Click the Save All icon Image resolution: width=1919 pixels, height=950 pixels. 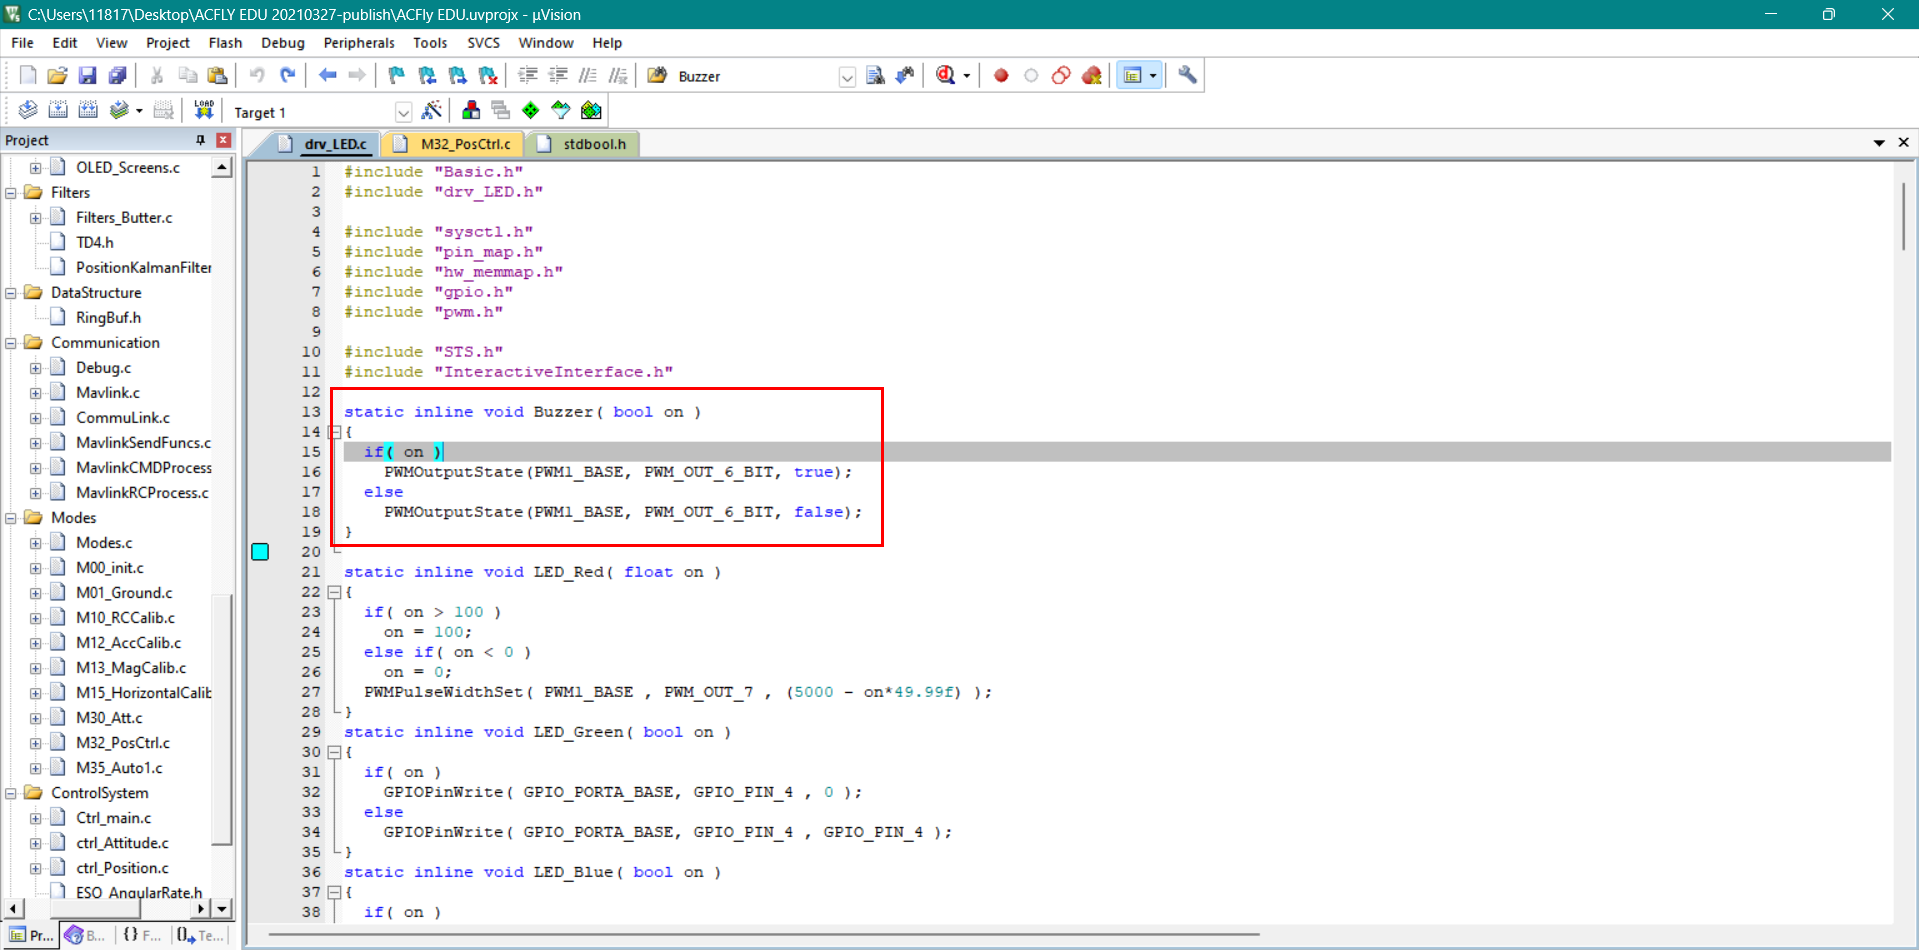tap(118, 76)
